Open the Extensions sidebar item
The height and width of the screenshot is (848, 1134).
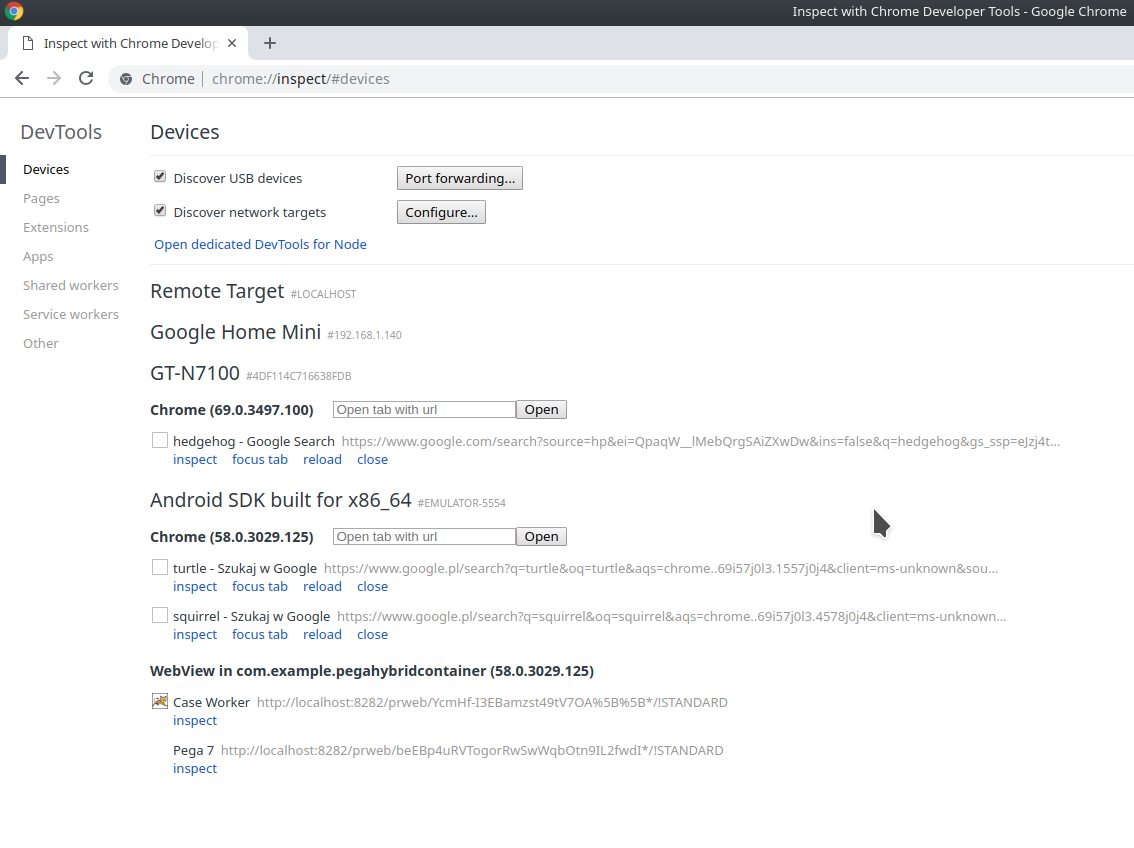coord(56,228)
